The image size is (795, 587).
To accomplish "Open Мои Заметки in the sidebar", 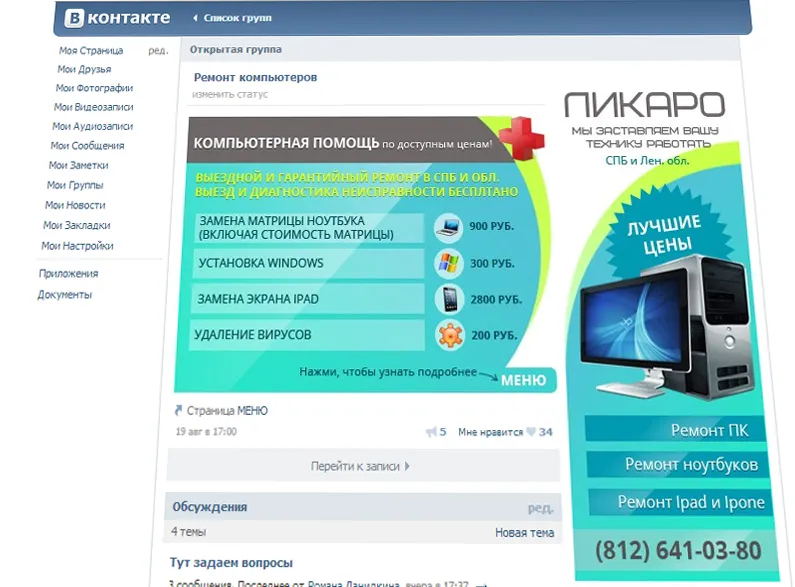I will tap(79, 166).
